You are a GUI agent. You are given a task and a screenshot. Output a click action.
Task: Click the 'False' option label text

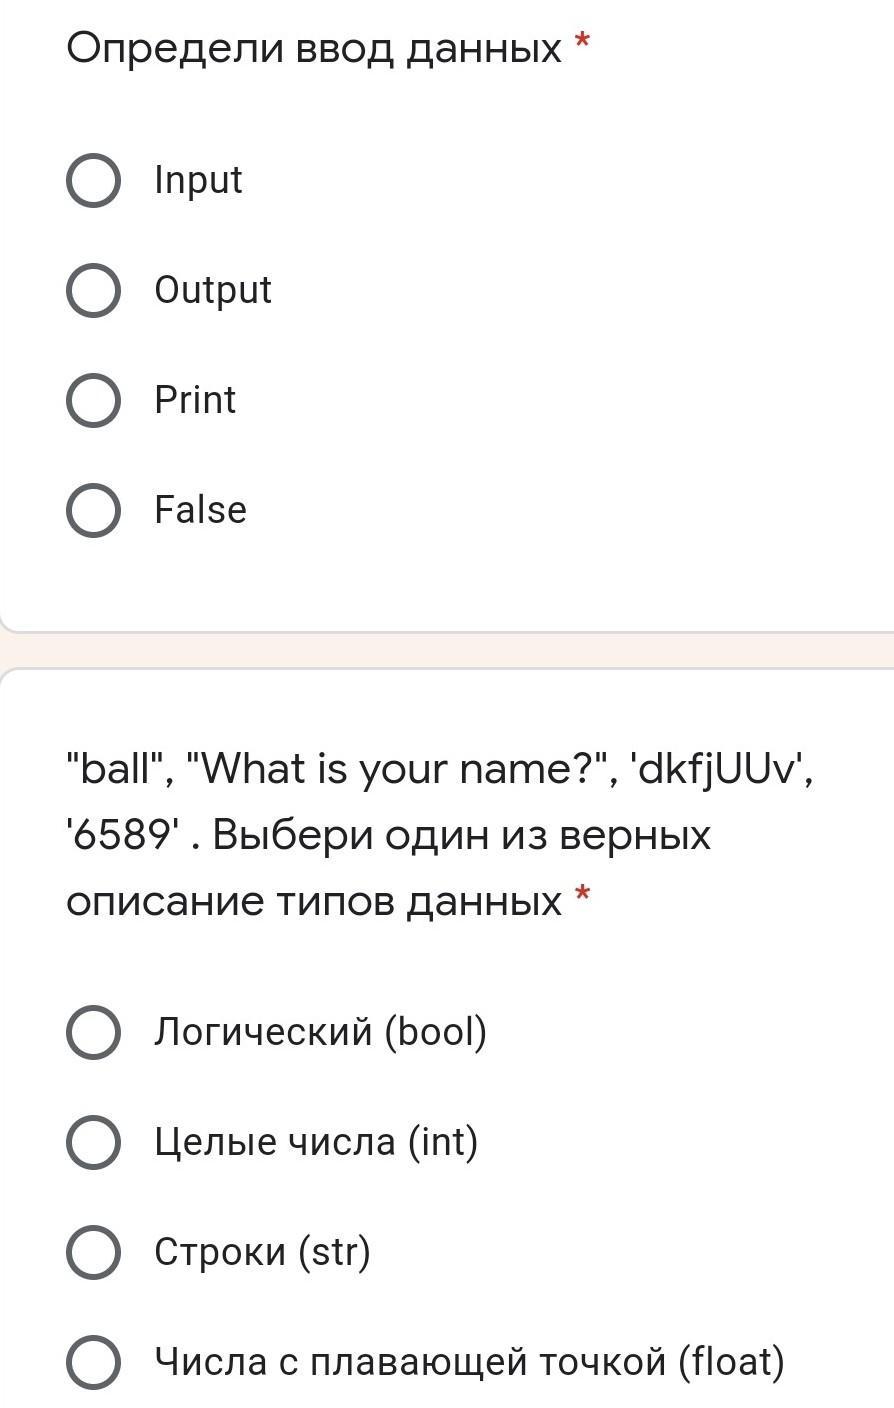click(200, 511)
